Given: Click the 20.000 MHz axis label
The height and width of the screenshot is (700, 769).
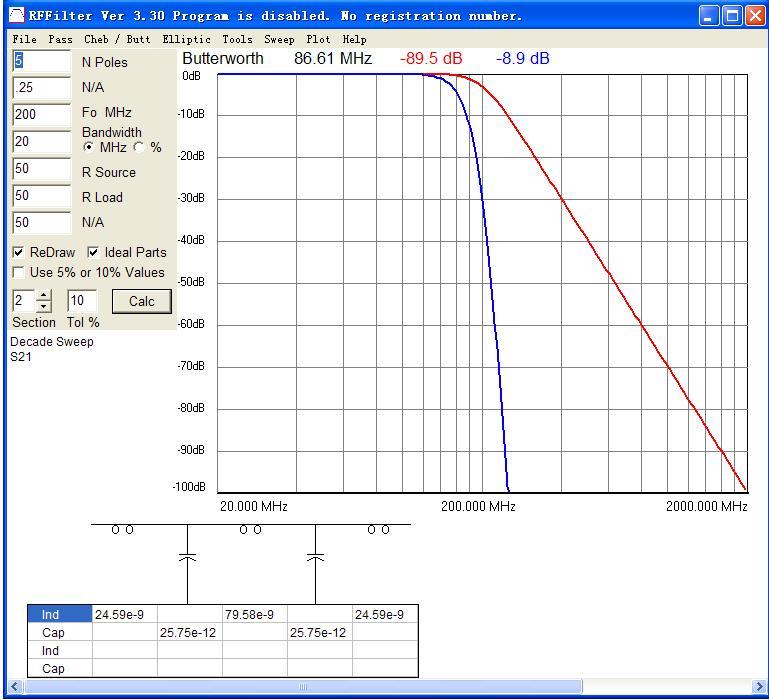Looking at the screenshot, I should (x=254, y=506).
